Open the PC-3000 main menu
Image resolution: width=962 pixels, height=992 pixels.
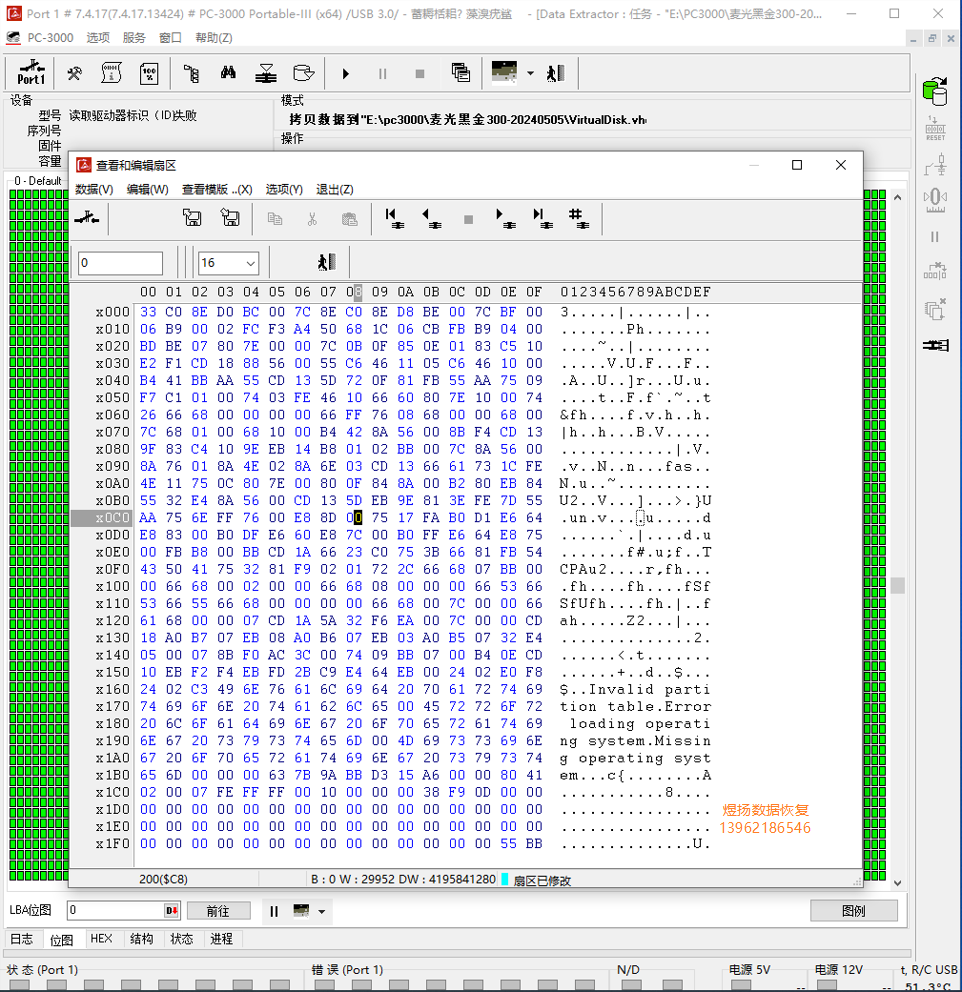tap(50, 38)
